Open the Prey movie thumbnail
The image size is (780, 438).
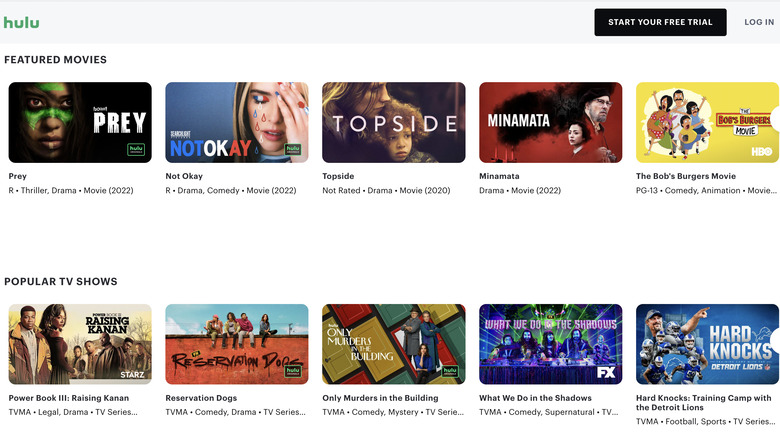point(80,122)
